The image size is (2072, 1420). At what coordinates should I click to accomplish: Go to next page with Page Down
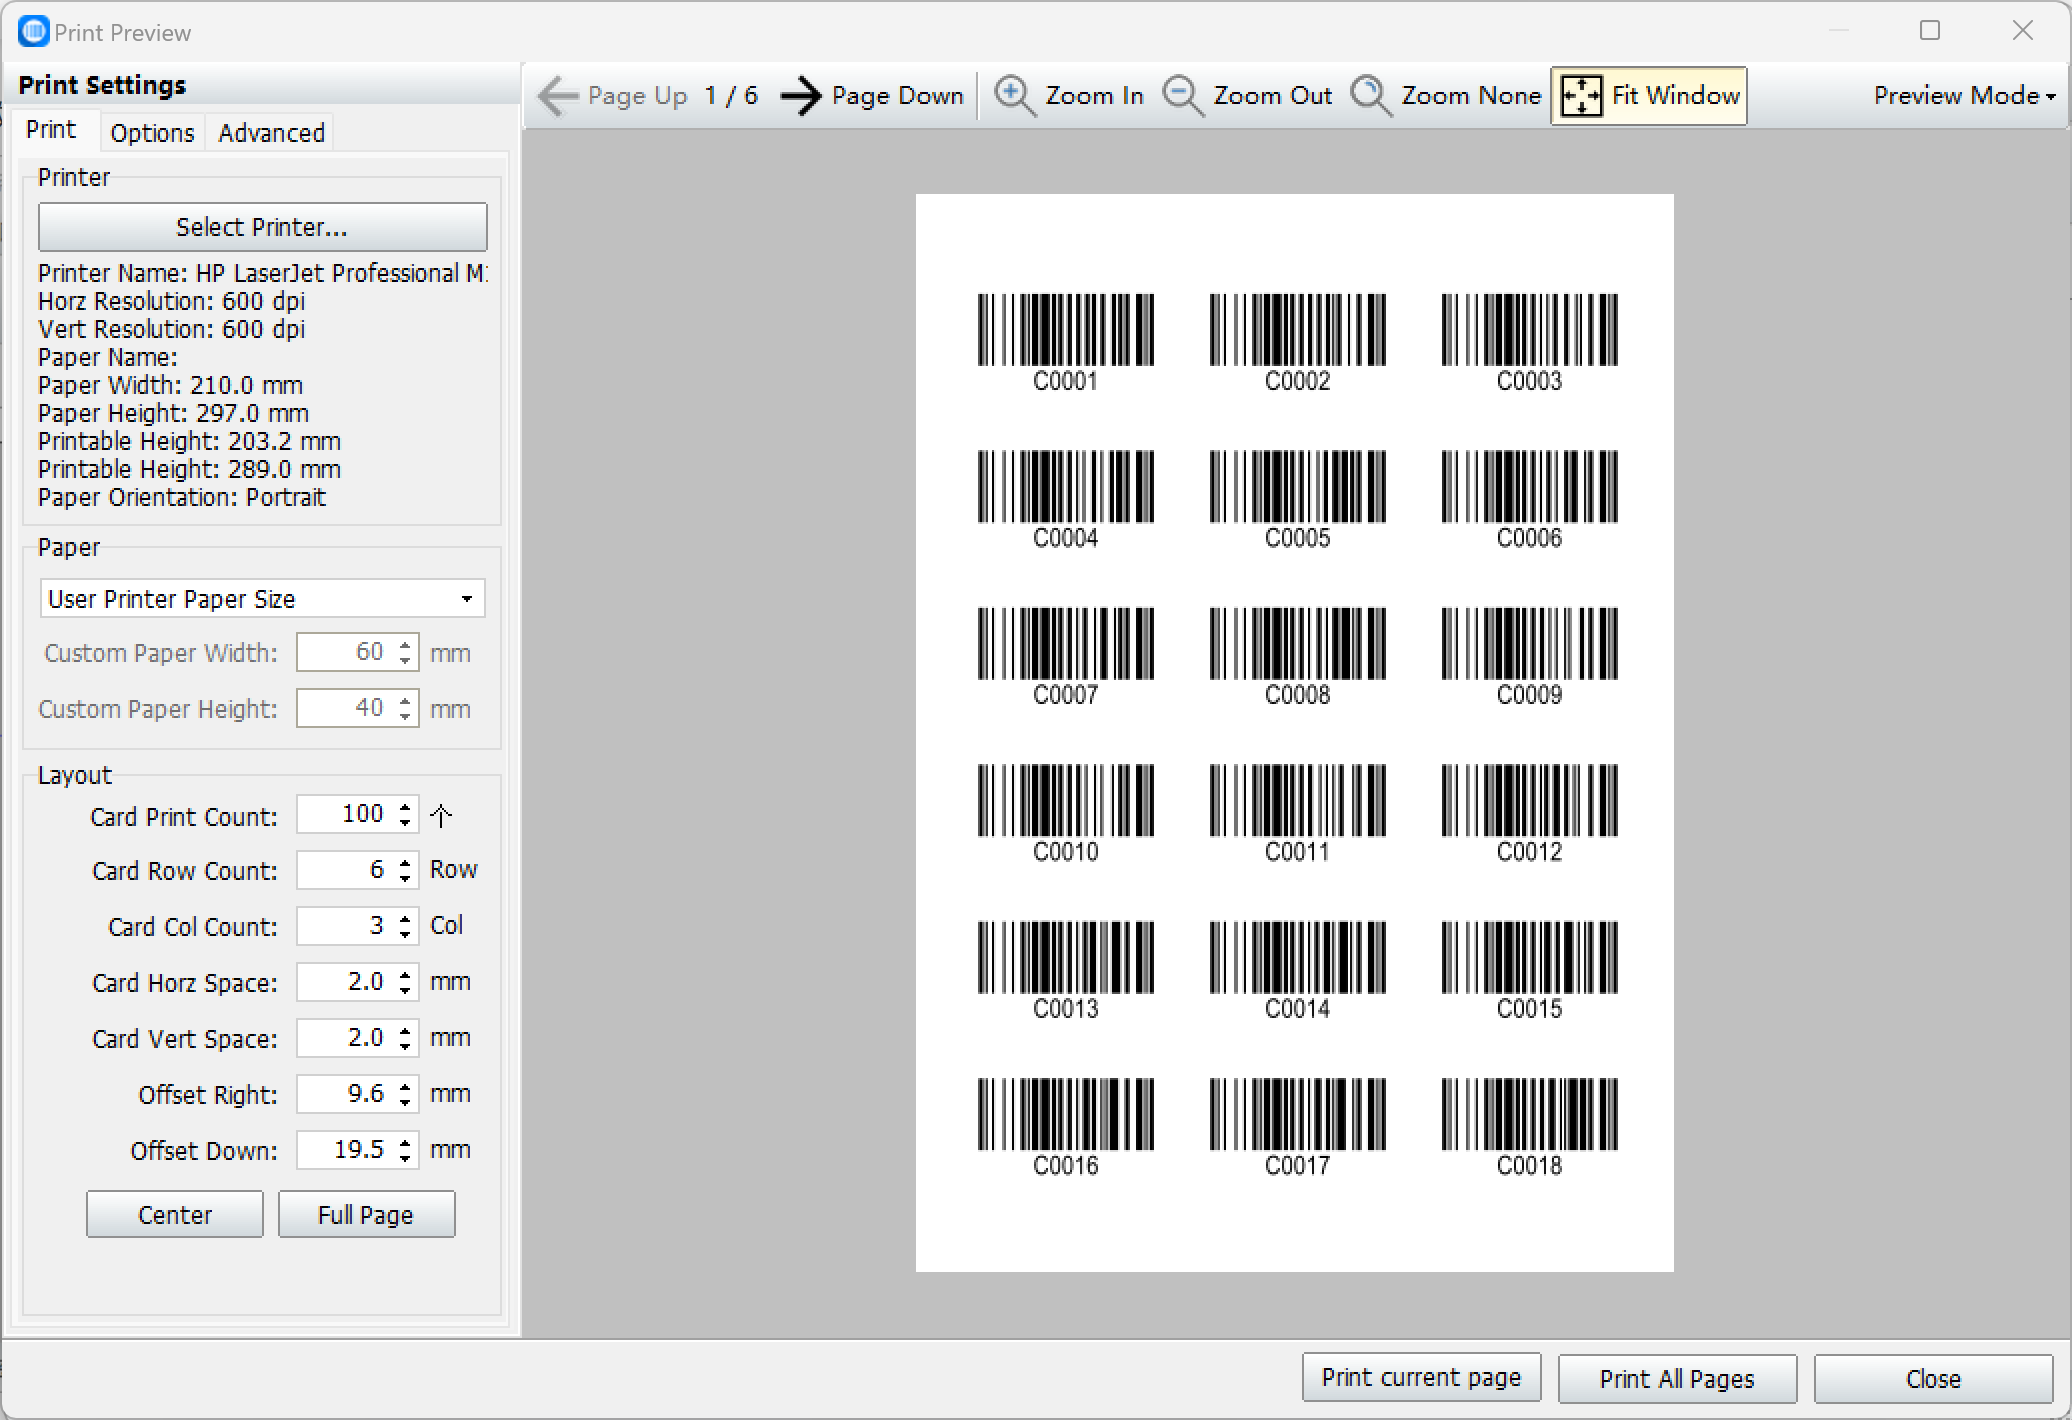point(871,96)
